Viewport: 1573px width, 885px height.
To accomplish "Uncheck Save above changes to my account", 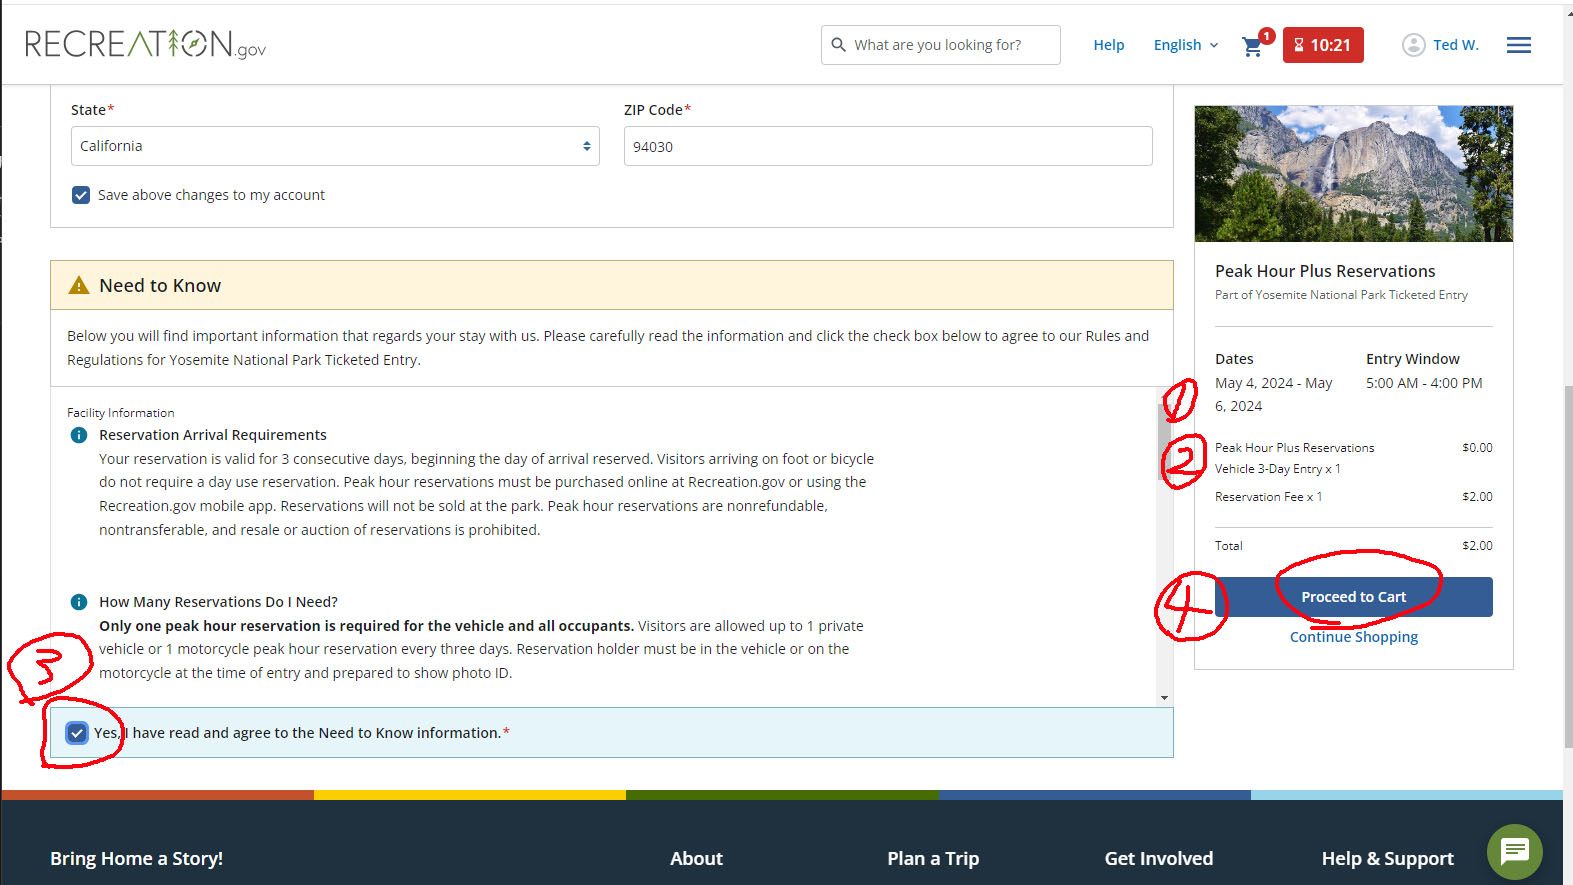I will coord(81,195).
